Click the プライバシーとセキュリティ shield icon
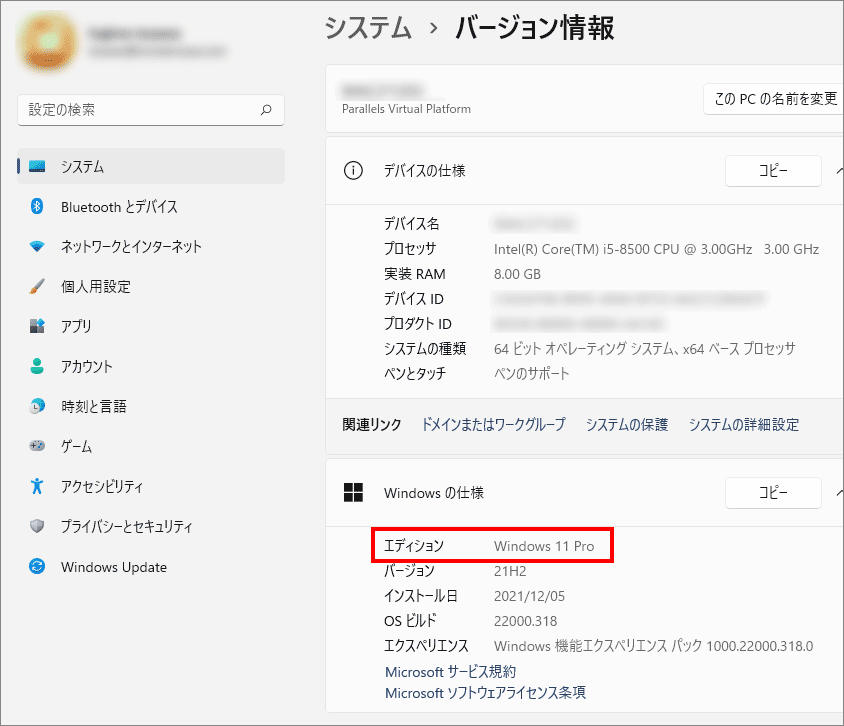Viewport: 844px width, 726px height. (x=37, y=527)
